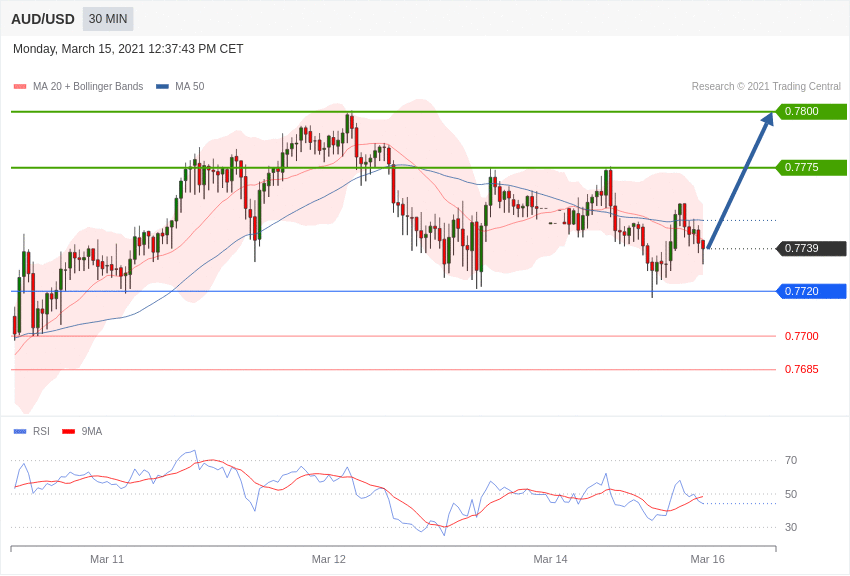Click the 0.7720 blue pivot label
The height and width of the screenshot is (576, 850).
click(812, 292)
